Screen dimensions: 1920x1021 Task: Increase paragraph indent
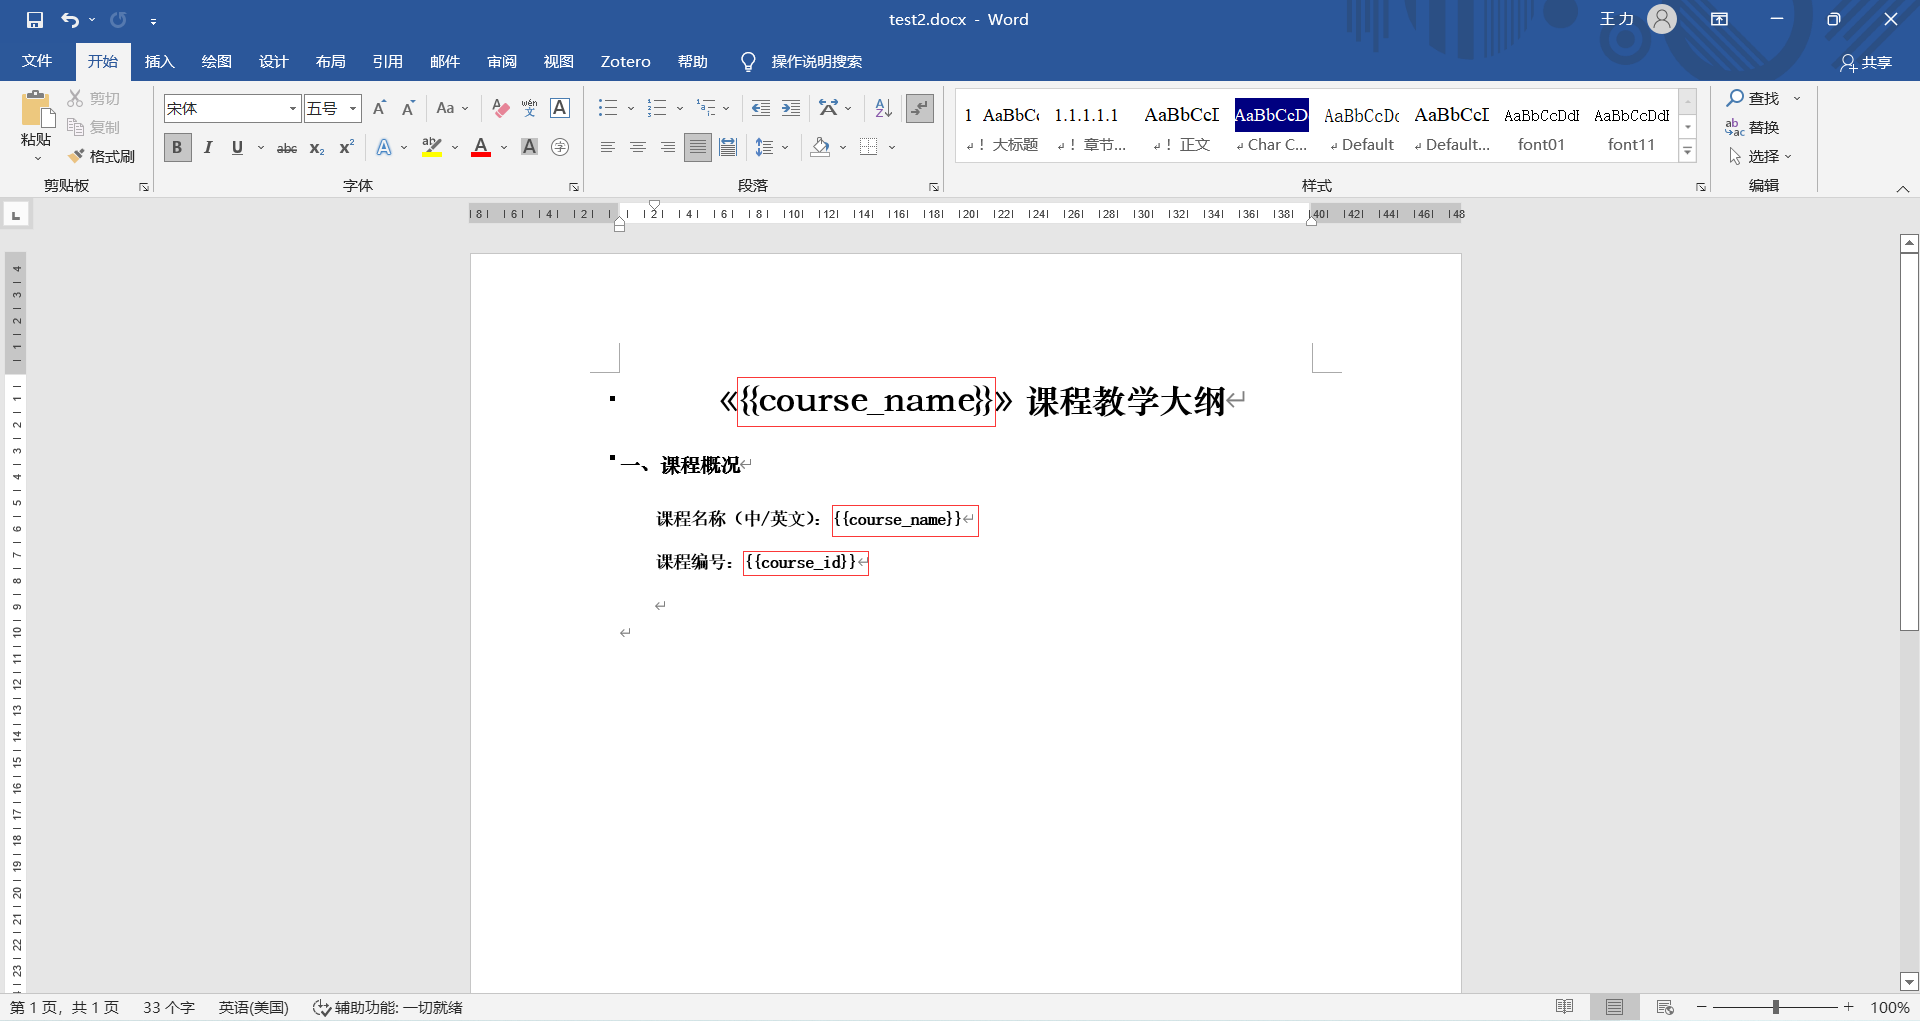[790, 108]
